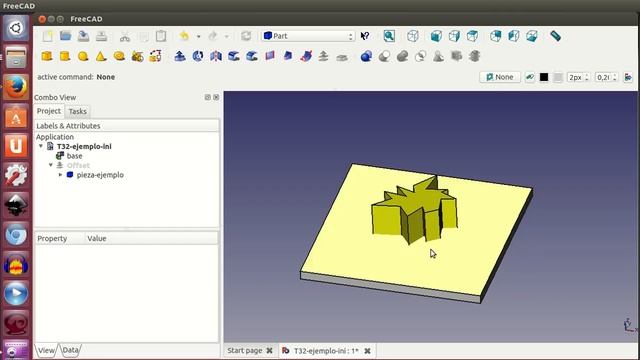The width and height of the screenshot is (640, 360).
Task: Click the None working plane button
Action: [500, 77]
